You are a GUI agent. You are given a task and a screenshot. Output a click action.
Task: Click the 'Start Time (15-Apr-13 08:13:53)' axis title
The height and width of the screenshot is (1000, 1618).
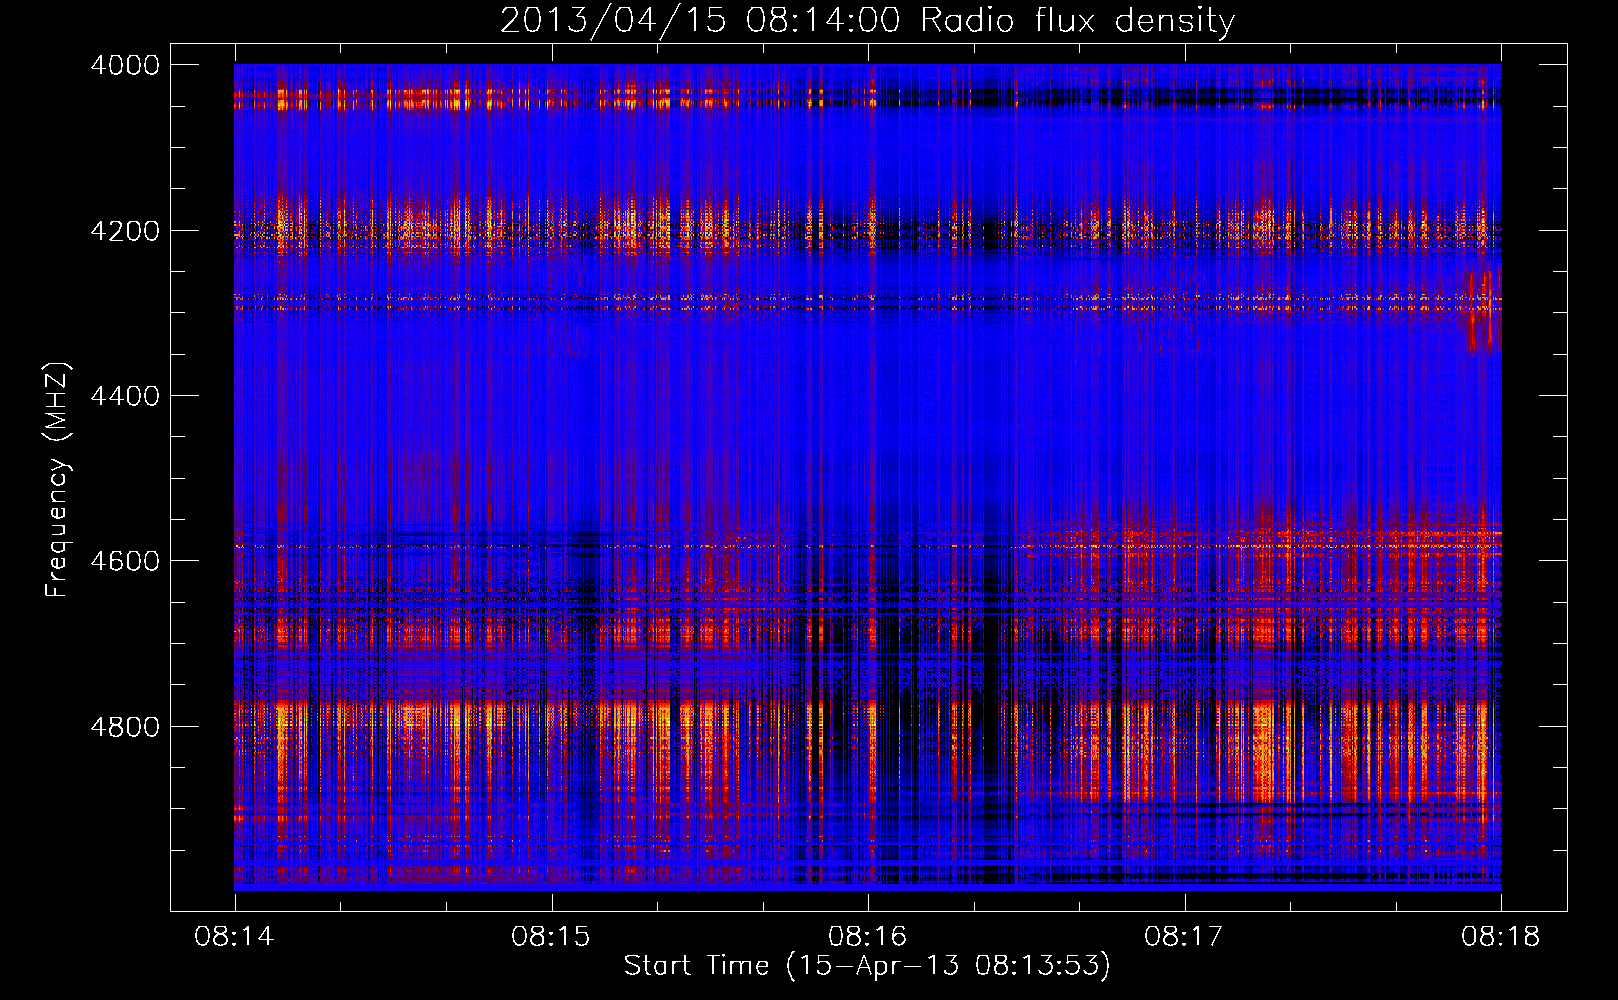(867, 966)
